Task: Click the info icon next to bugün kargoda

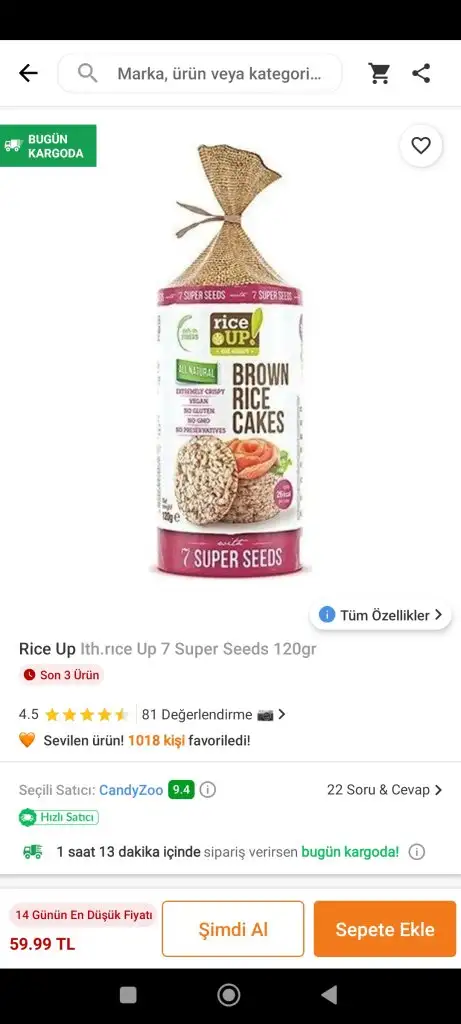Action: coord(417,852)
